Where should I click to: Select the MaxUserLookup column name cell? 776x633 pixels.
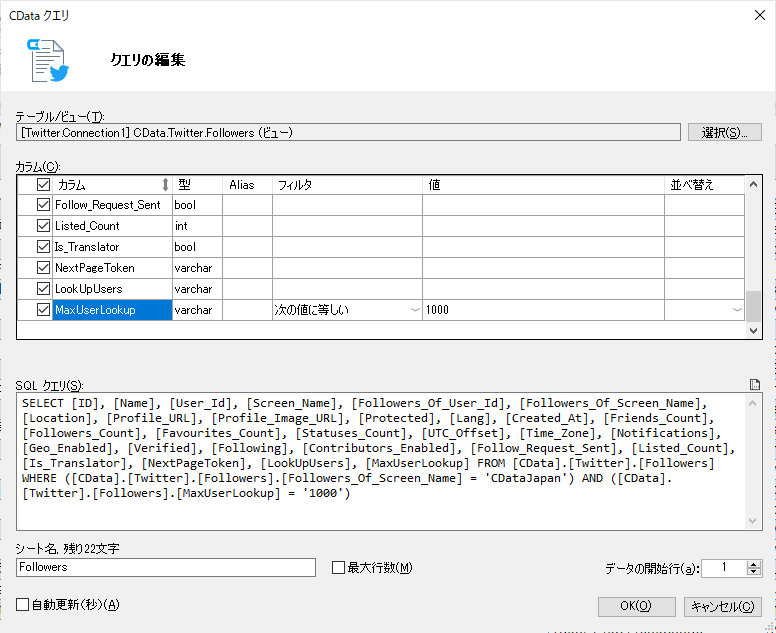tap(112, 310)
